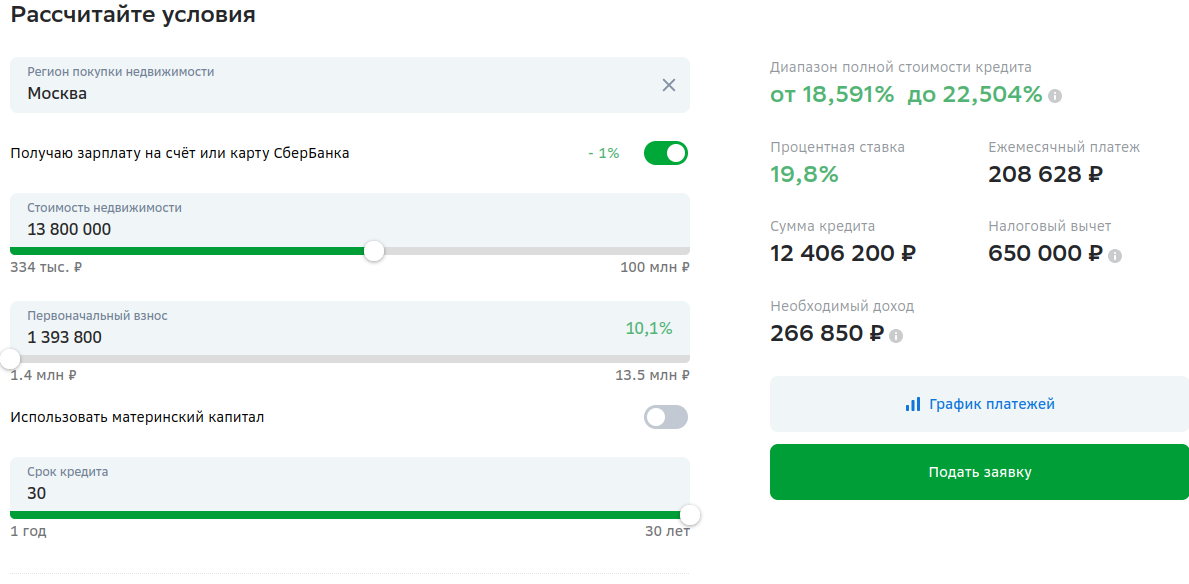Click the 12 406 200 ₽ loan amount
Viewport: 1189px width, 584px height.
click(x=842, y=253)
